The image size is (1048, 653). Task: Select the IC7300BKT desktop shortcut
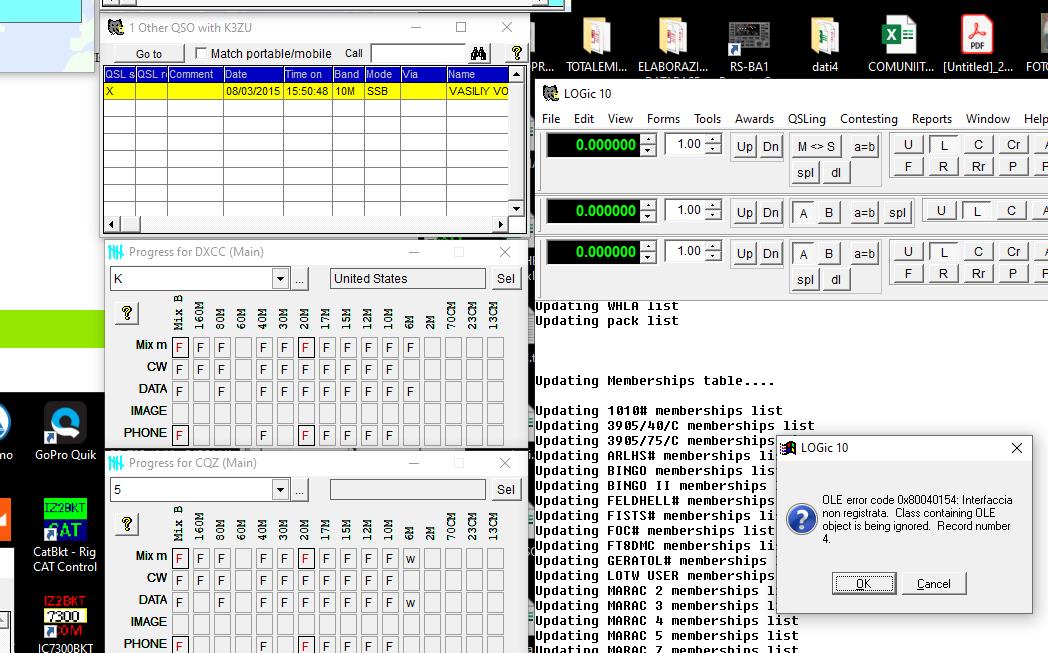coord(66,624)
